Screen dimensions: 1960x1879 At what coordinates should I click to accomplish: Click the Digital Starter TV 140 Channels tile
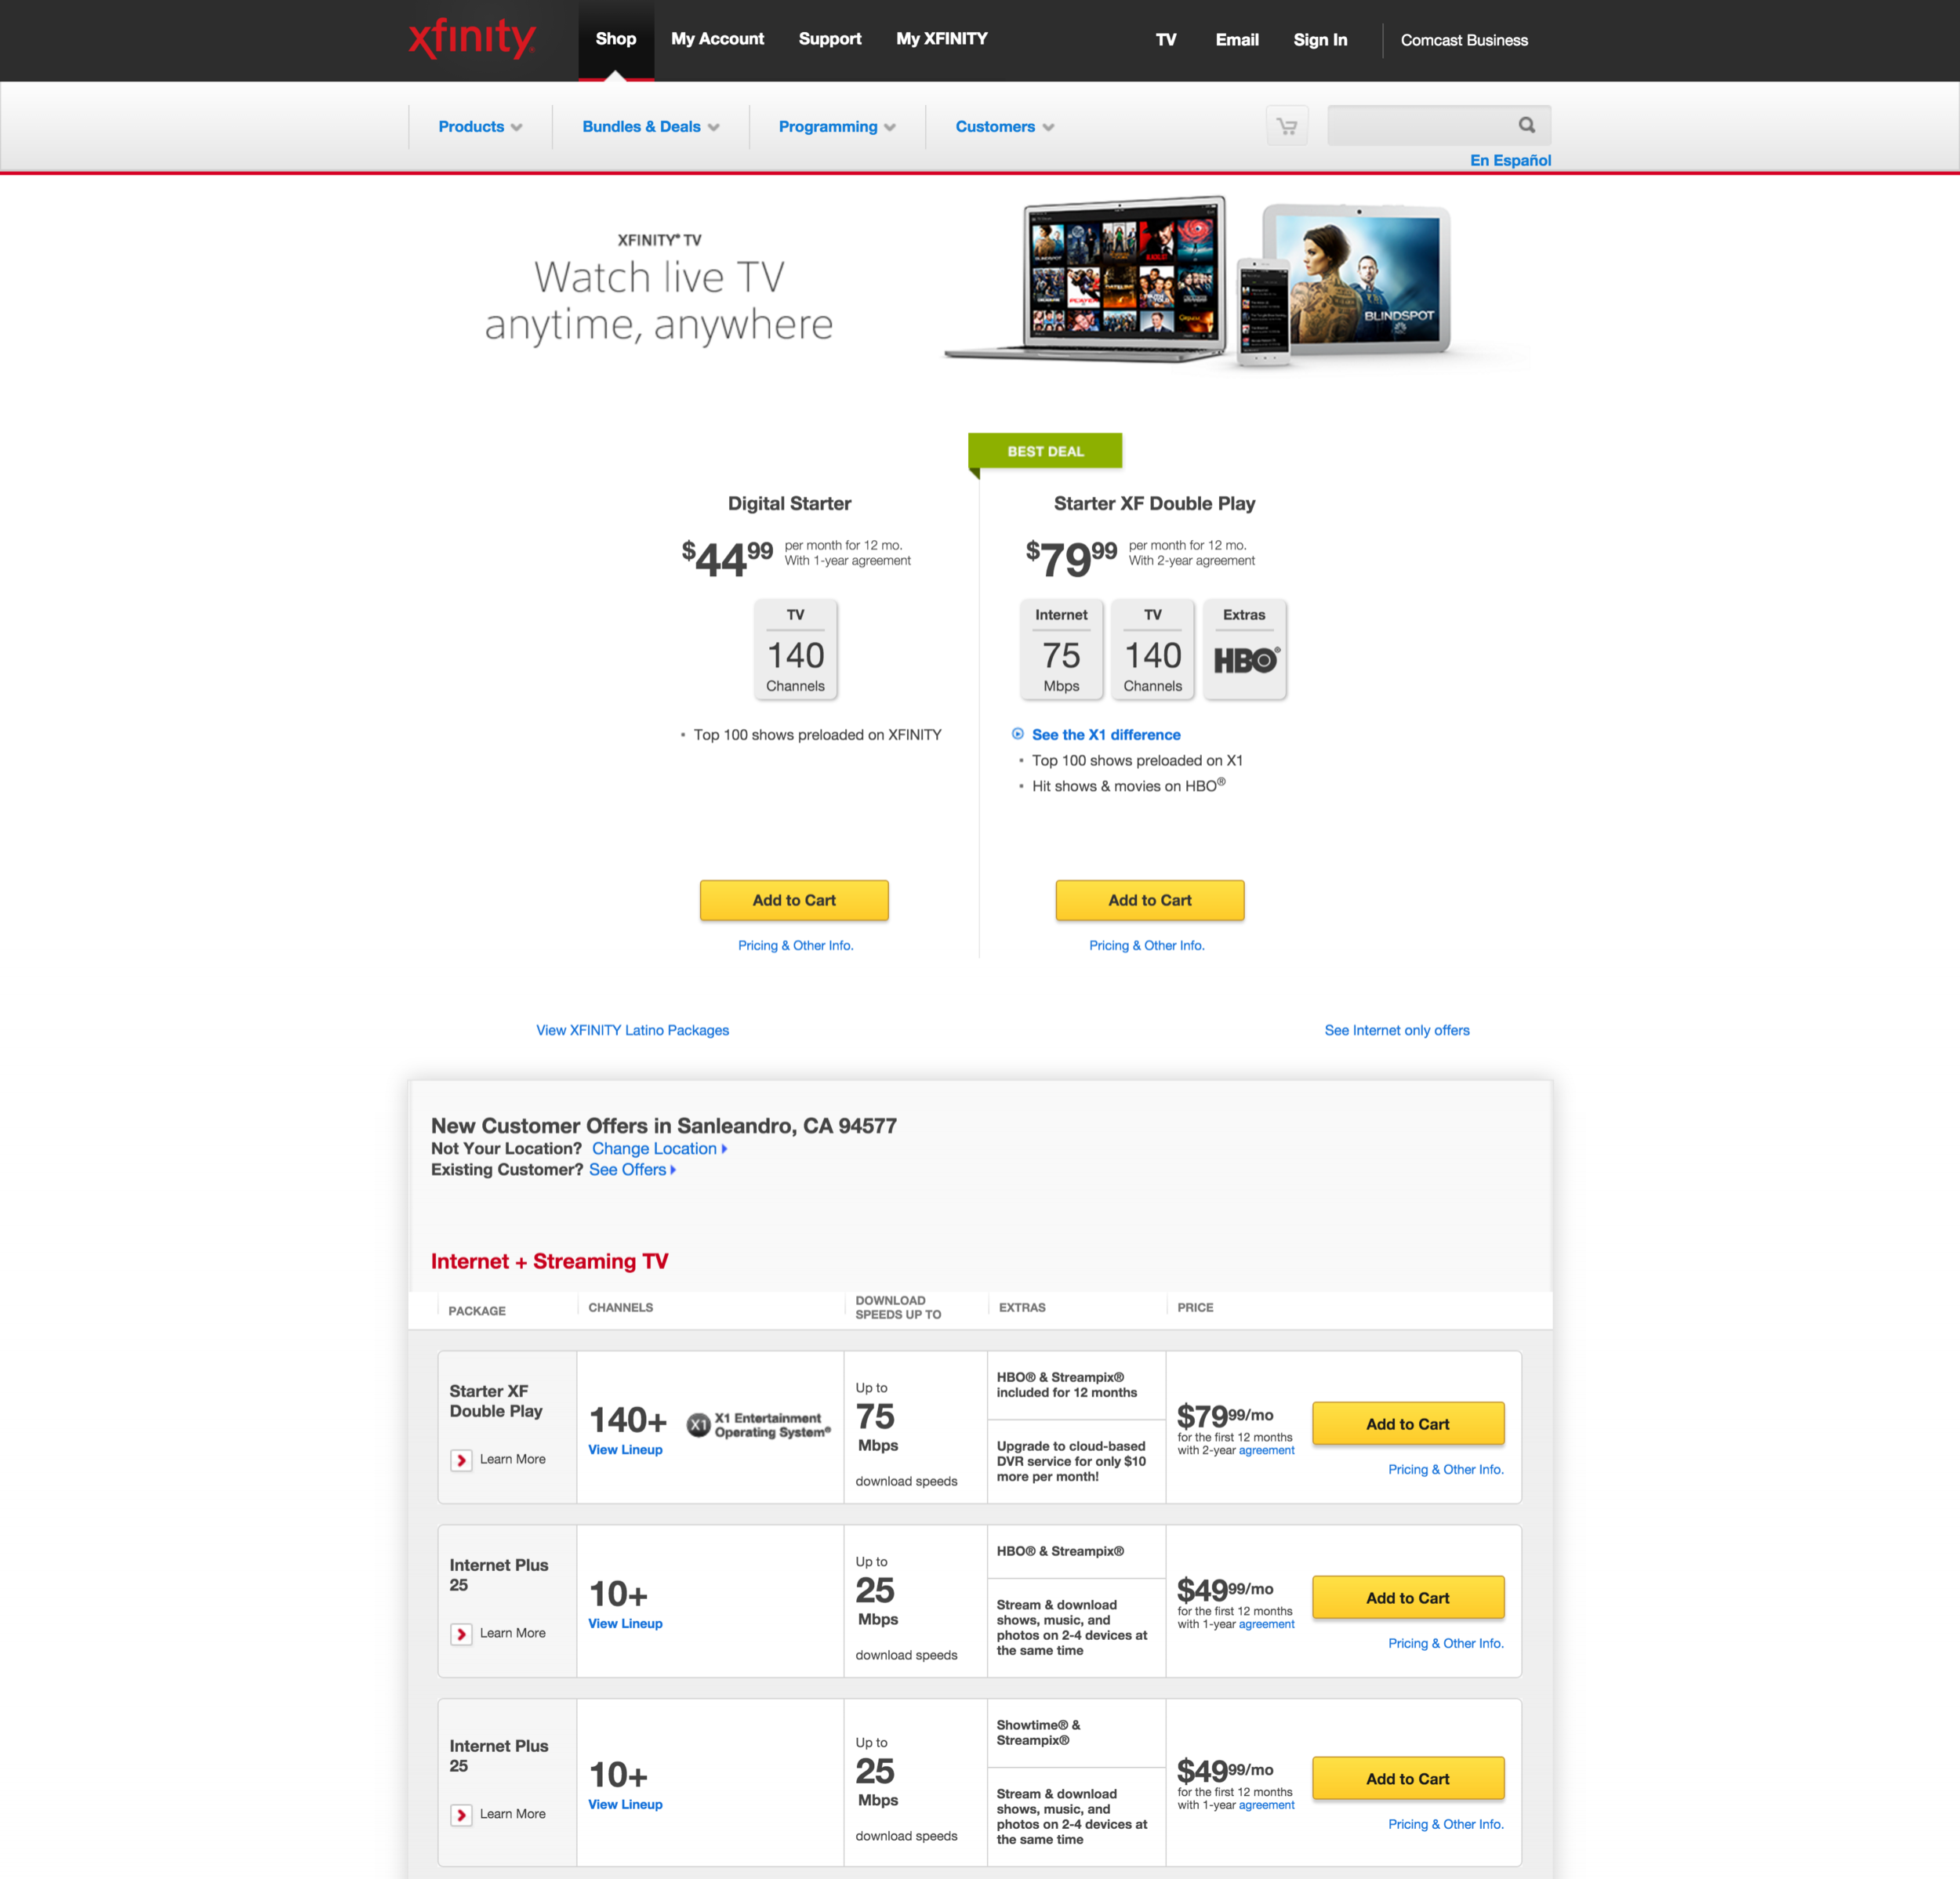[795, 649]
